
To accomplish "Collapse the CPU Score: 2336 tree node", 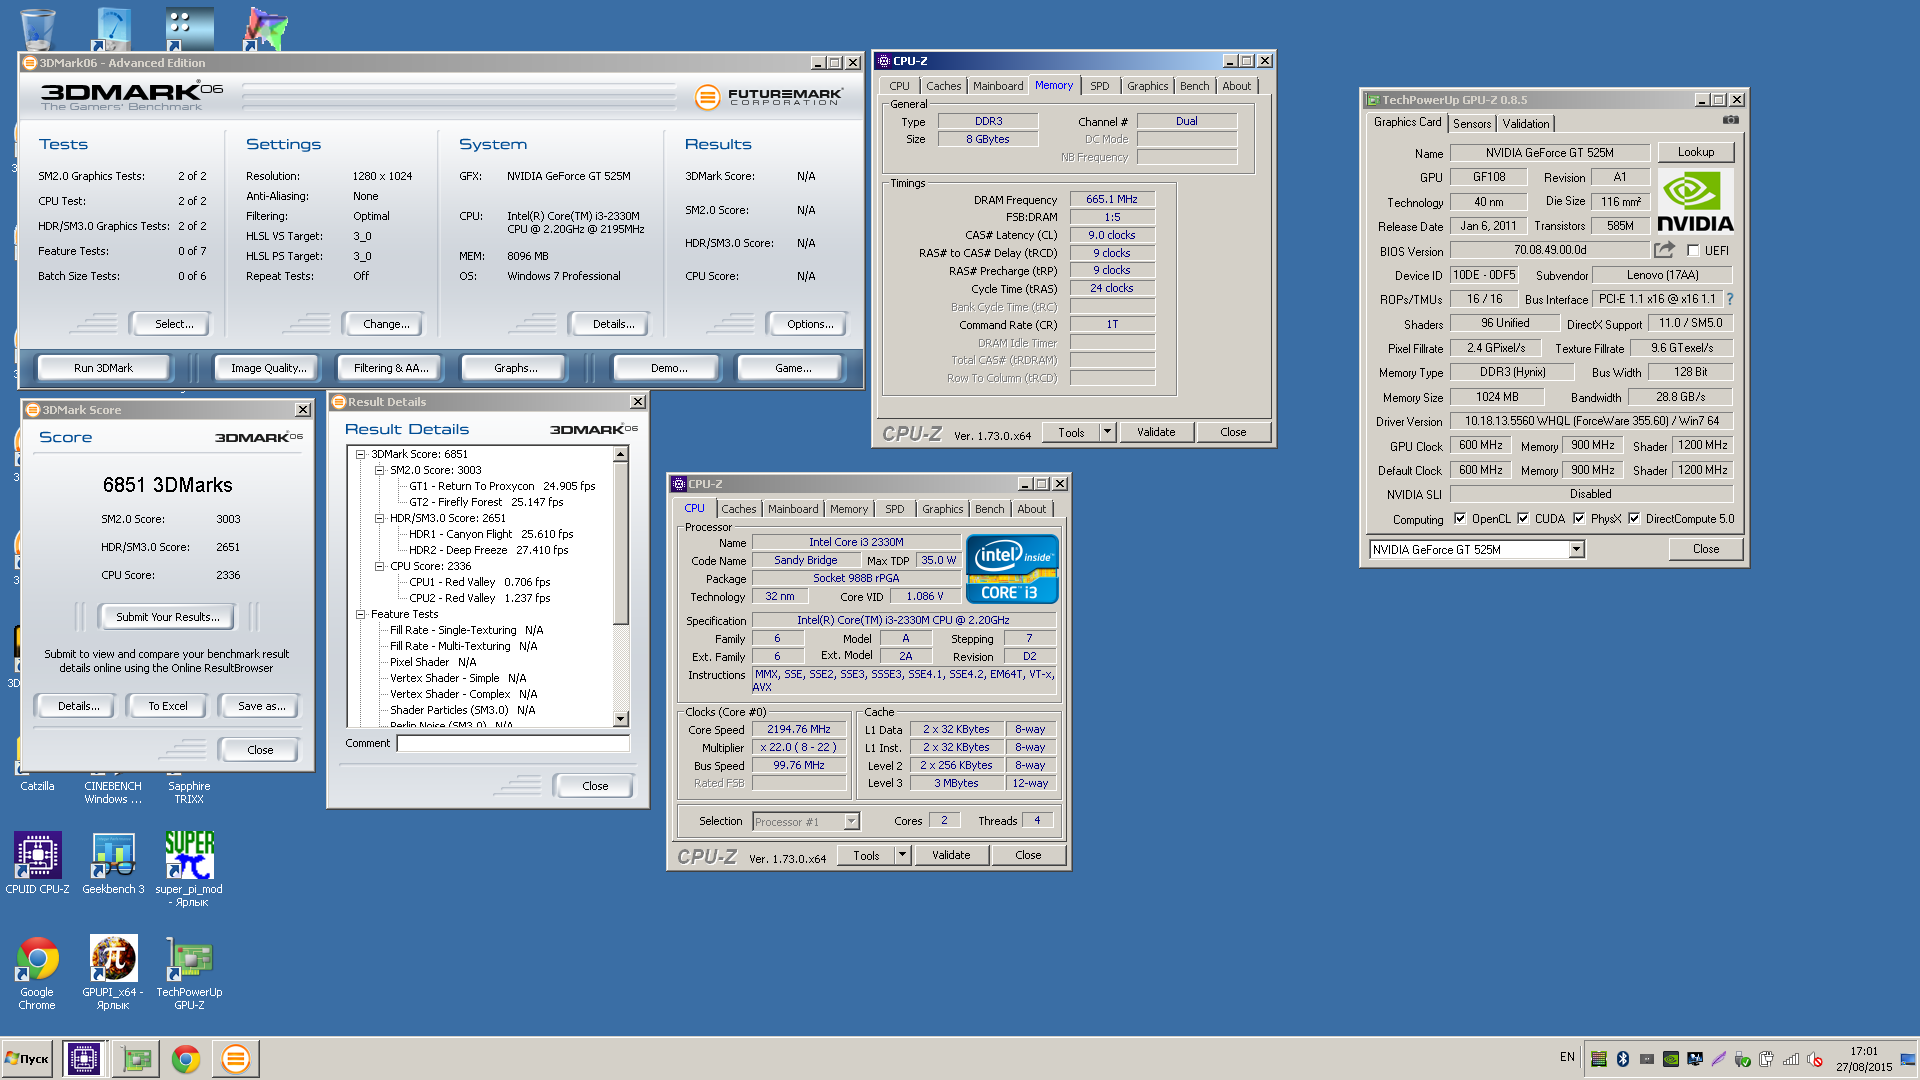I will pyautogui.click(x=380, y=566).
